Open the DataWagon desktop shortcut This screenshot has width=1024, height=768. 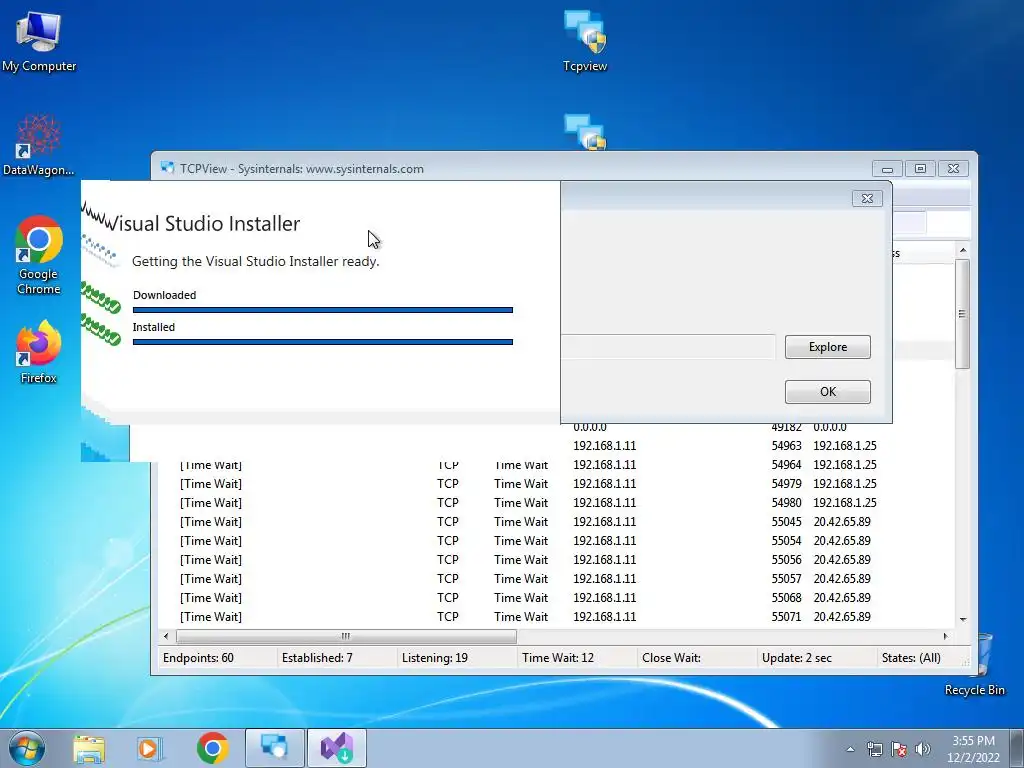click(x=39, y=145)
